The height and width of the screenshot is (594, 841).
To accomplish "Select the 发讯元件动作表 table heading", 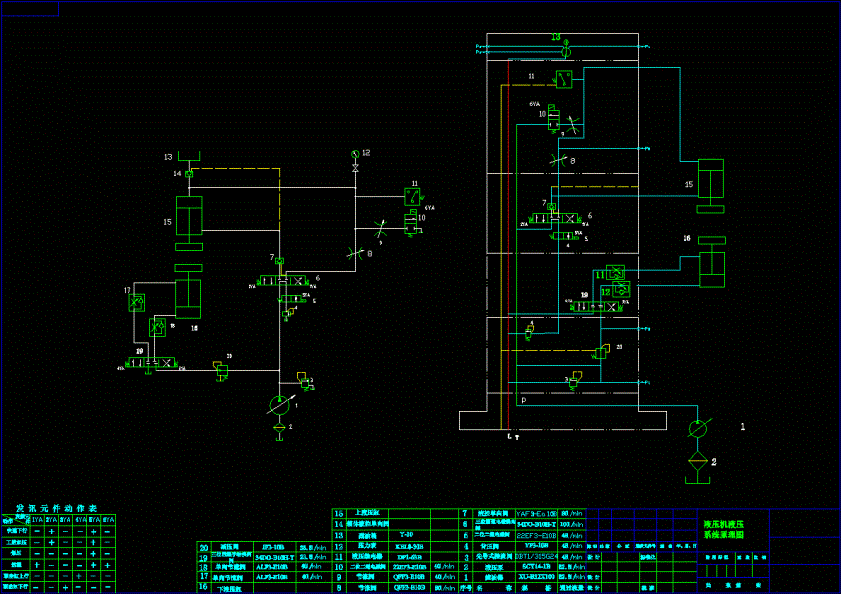I will click(x=56, y=508).
